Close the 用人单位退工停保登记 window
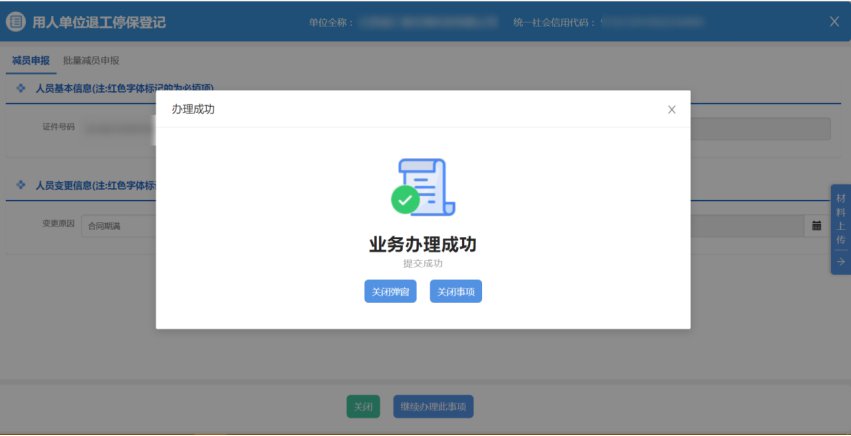The height and width of the screenshot is (436, 851). click(x=835, y=22)
